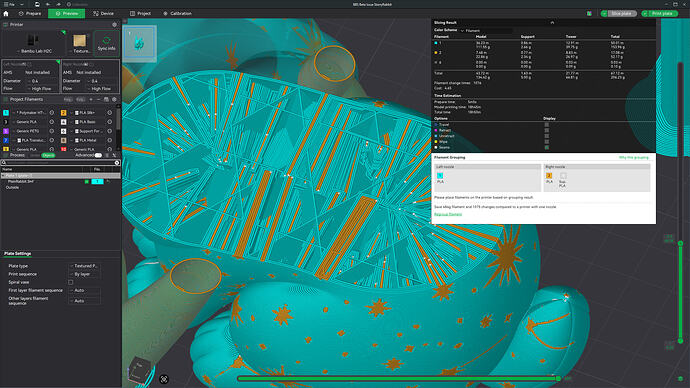This screenshot has height=388, width=690.
Task: Click filament 1 icon in Left nozzle group
Action: 440,176
